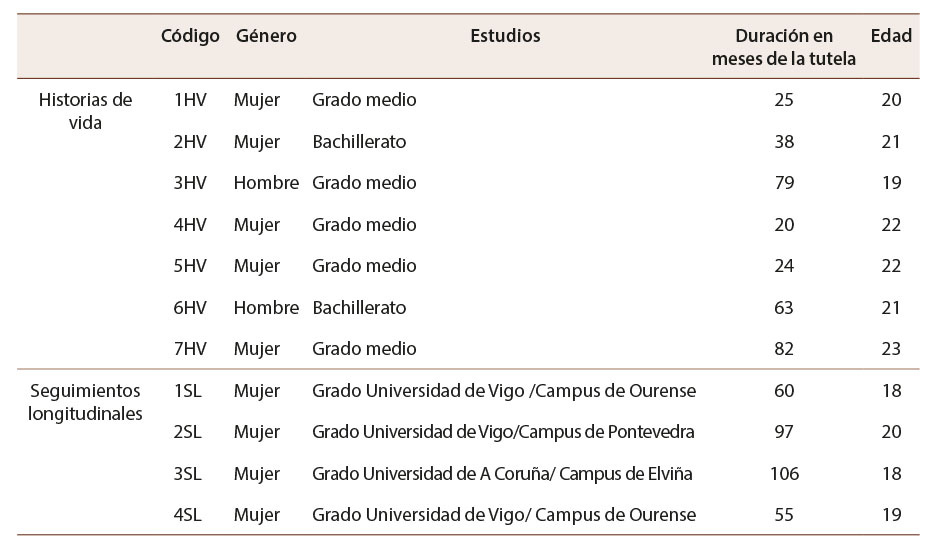The height and width of the screenshot is (542, 945).
Task: Click the 1HV code cell
Action: point(189,100)
